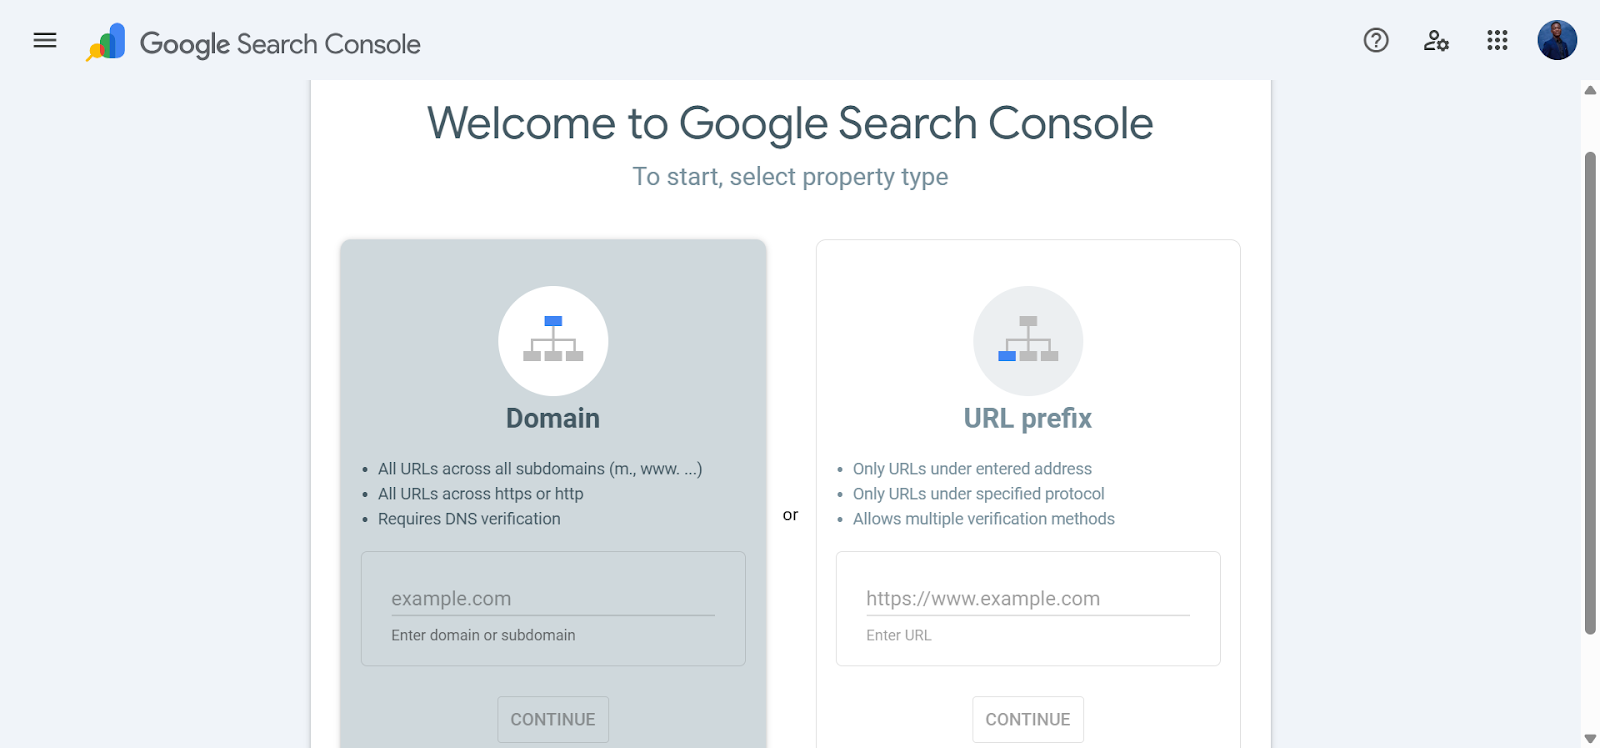The height and width of the screenshot is (748, 1600).
Task: Click the Google Search Console title text
Action: pyautogui.click(x=280, y=44)
